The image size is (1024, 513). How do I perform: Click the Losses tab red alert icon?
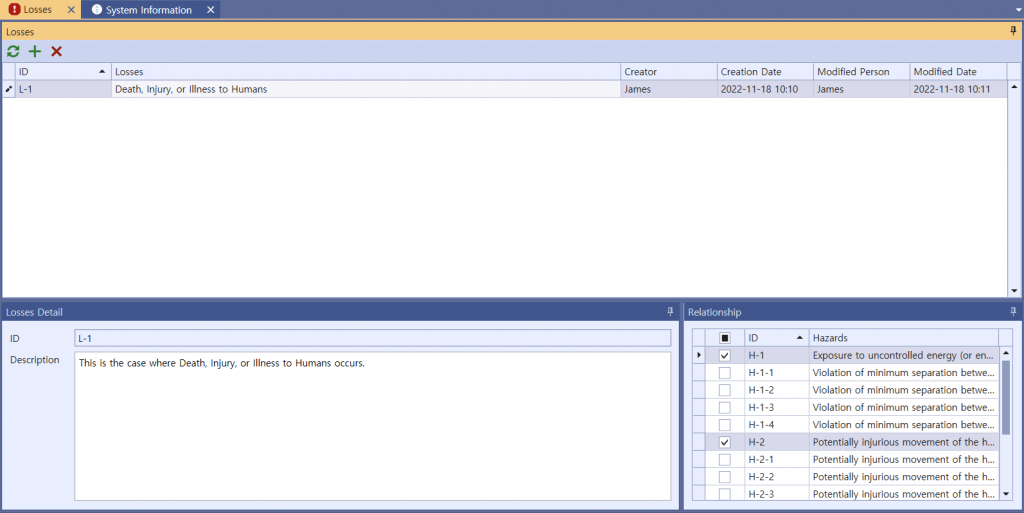coord(14,9)
